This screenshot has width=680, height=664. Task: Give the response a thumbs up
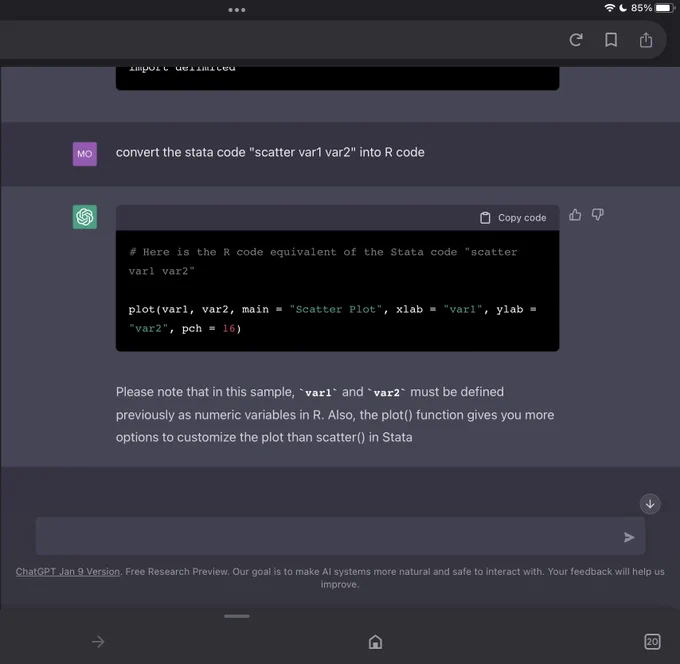point(575,215)
